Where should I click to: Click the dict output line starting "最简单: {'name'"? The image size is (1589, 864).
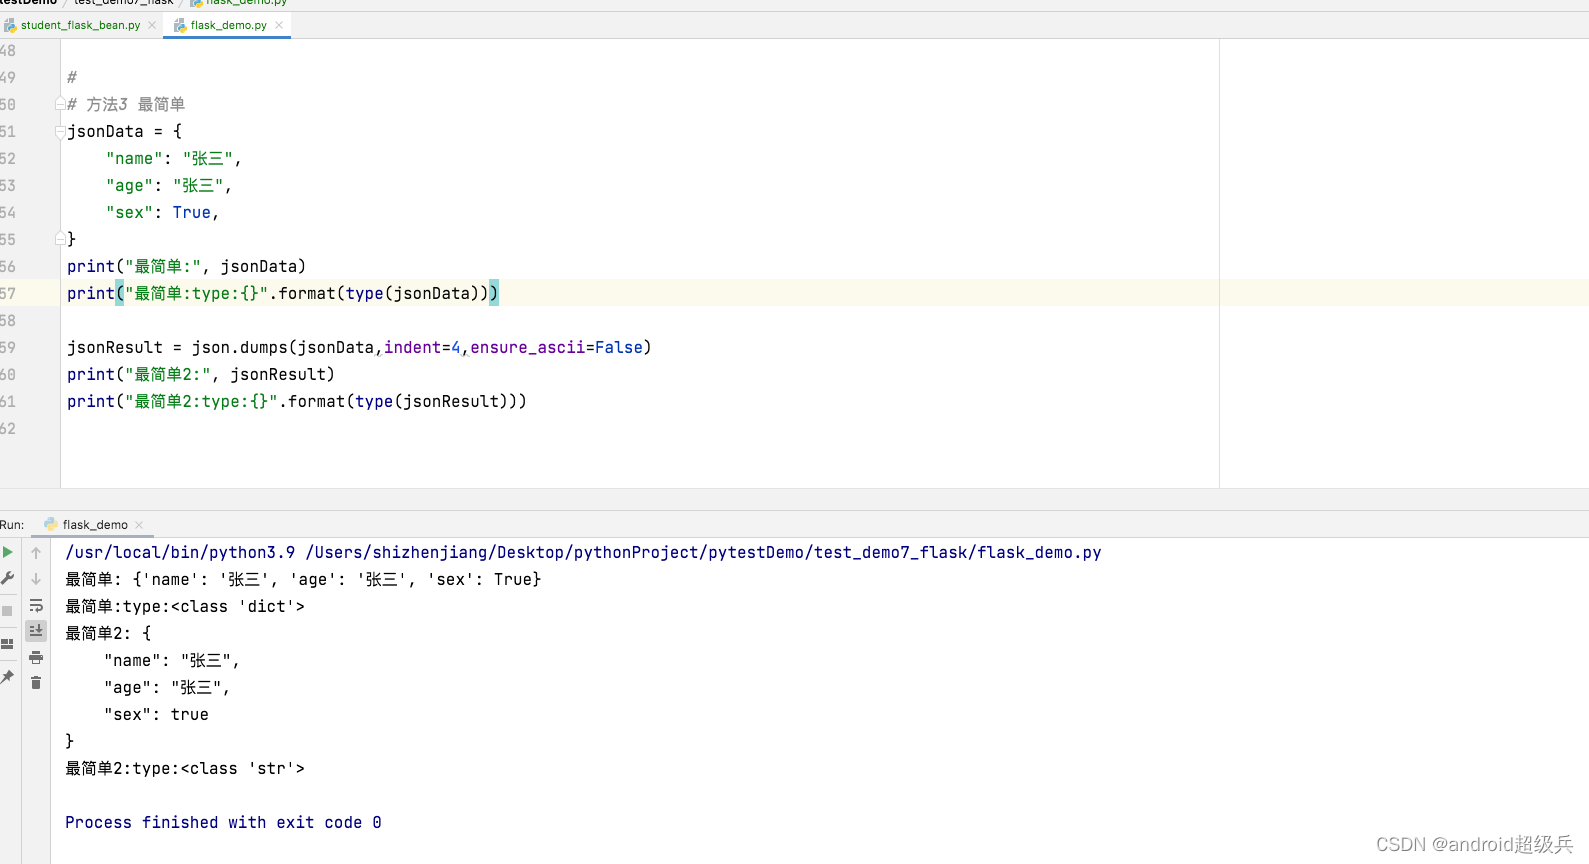click(303, 579)
